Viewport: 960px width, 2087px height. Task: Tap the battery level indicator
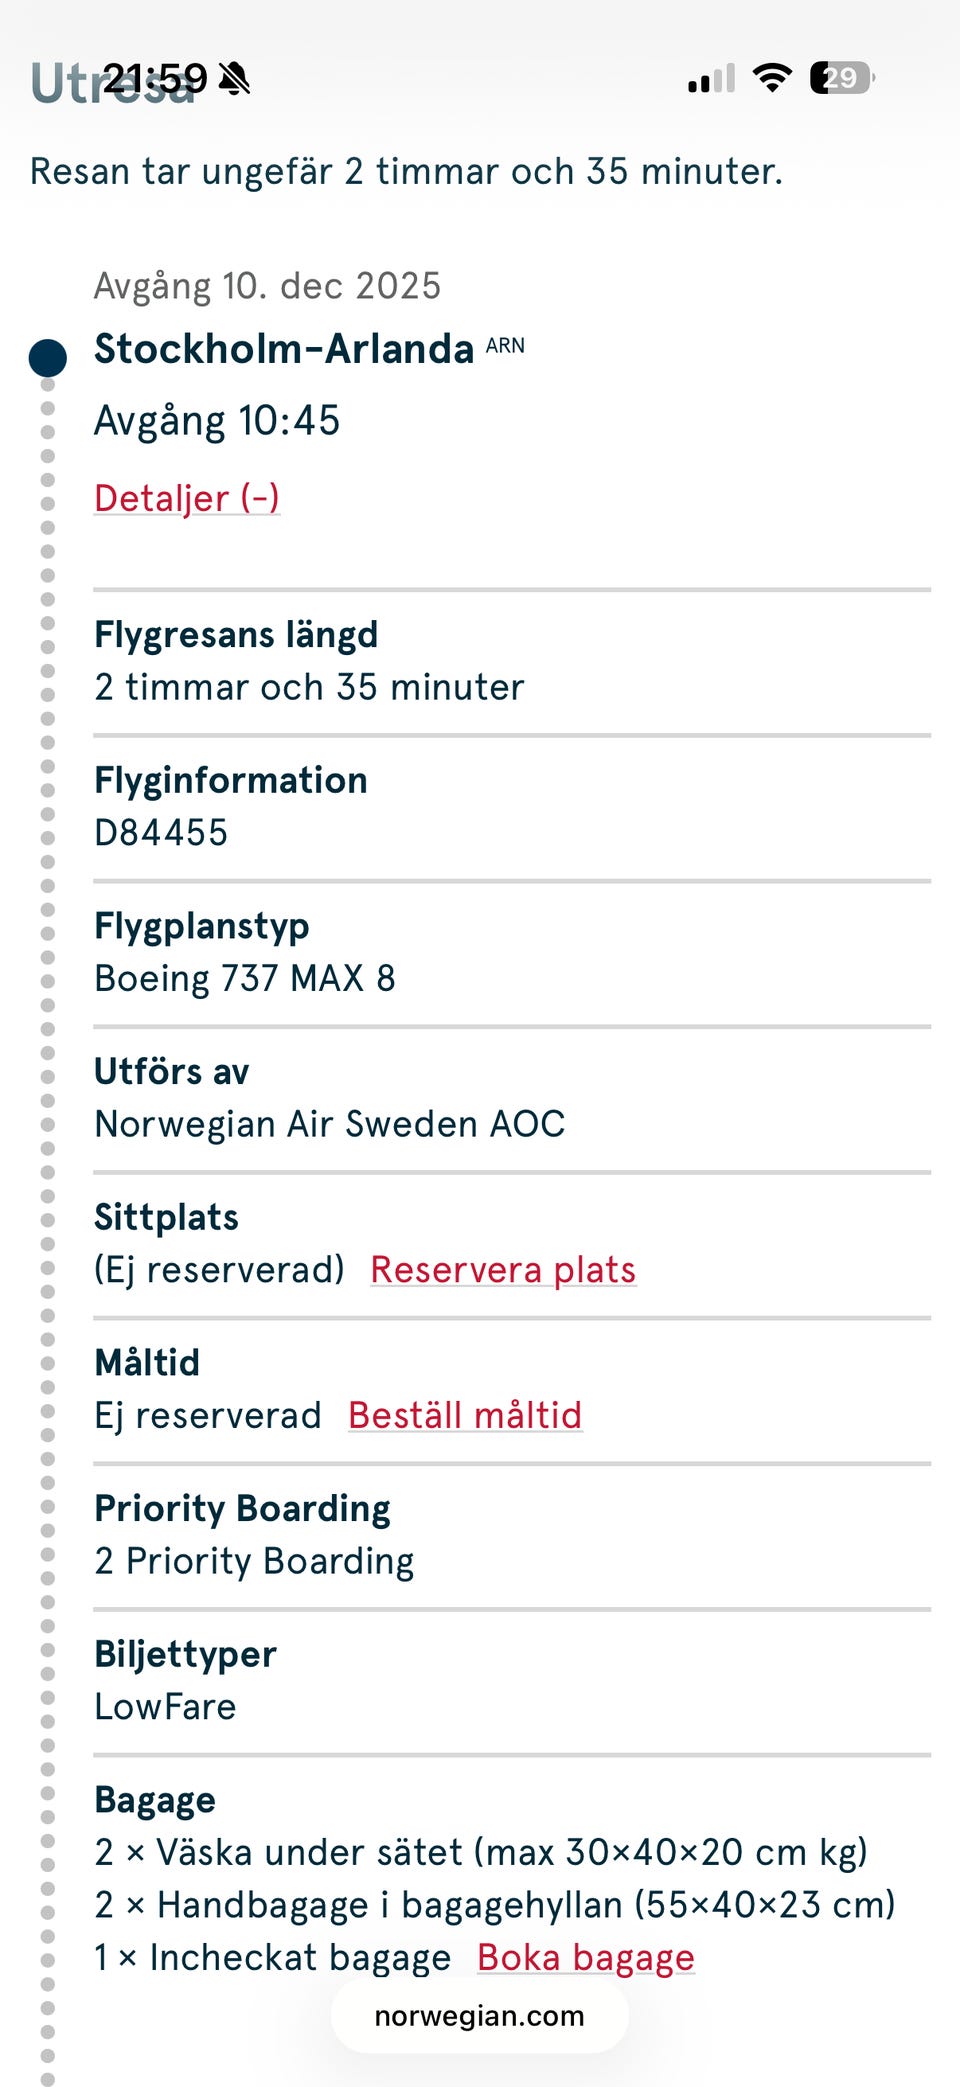[x=842, y=77]
